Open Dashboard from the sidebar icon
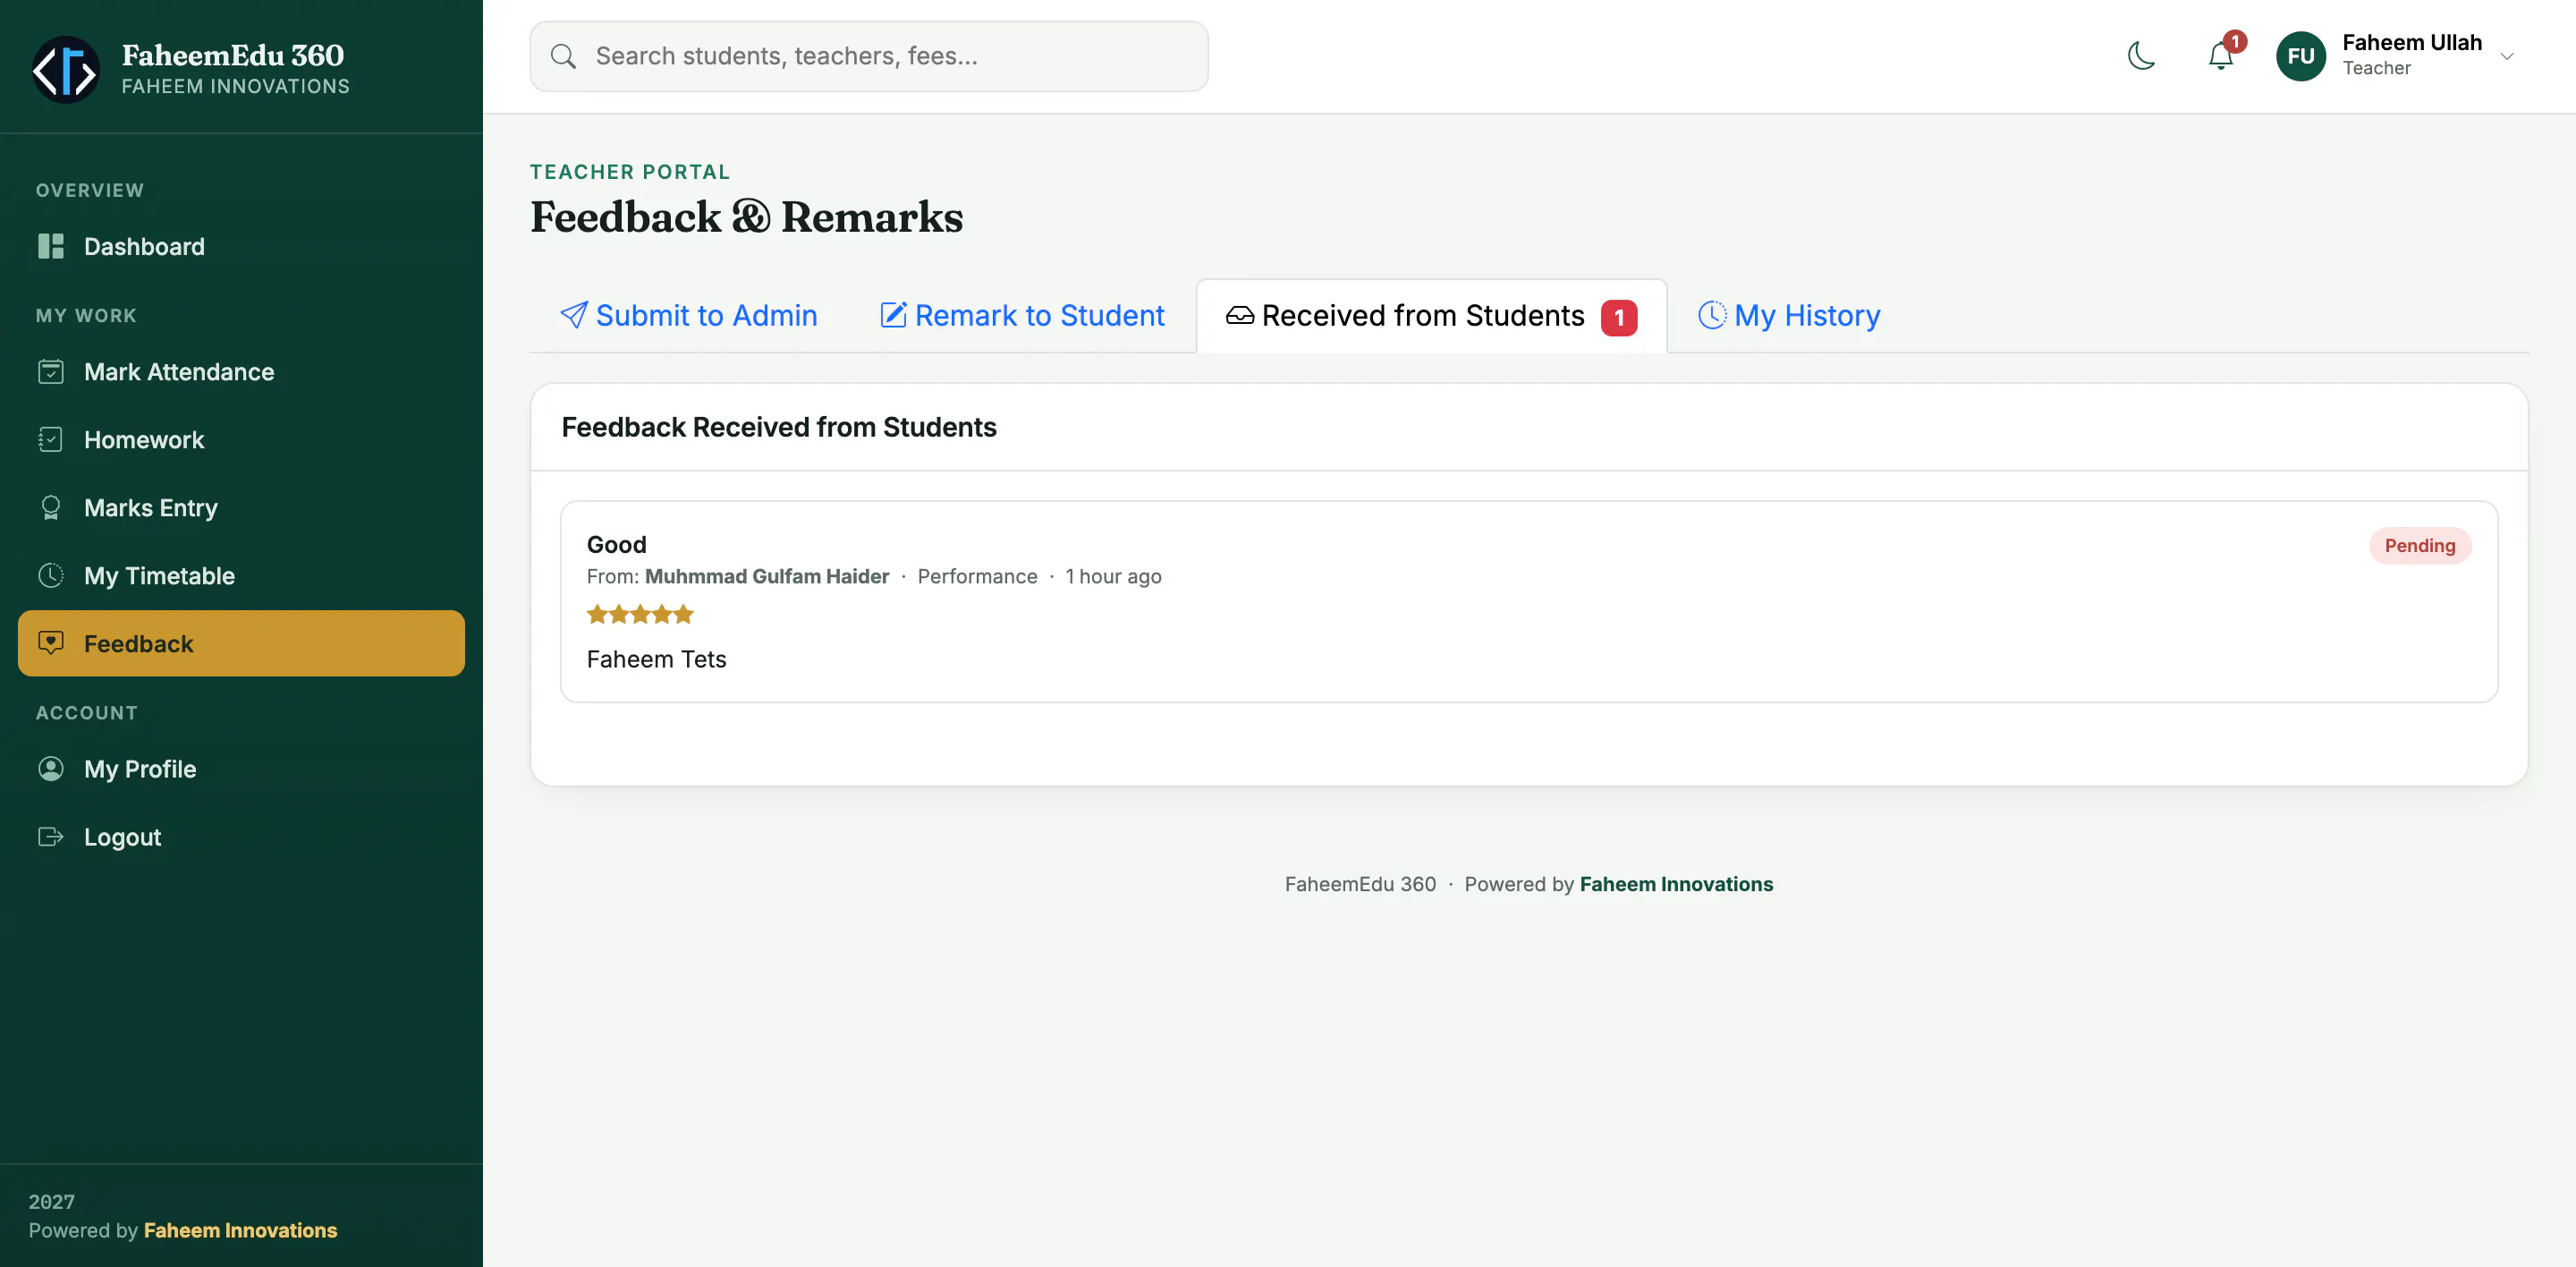This screenshot has width=2576, height=1267. [51, 246]
